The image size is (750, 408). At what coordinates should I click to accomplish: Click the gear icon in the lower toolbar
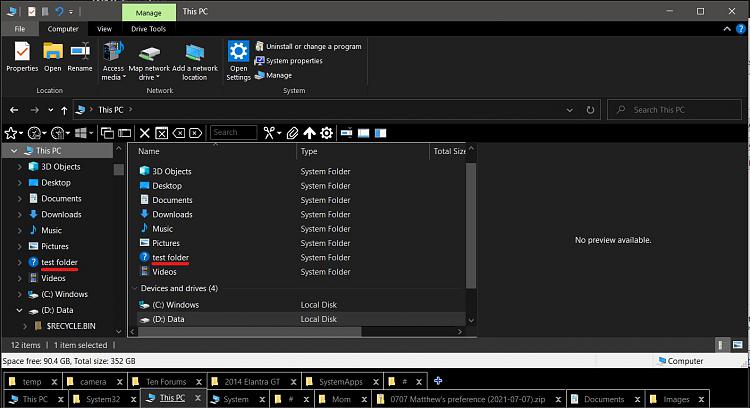[x=327, y=132]
